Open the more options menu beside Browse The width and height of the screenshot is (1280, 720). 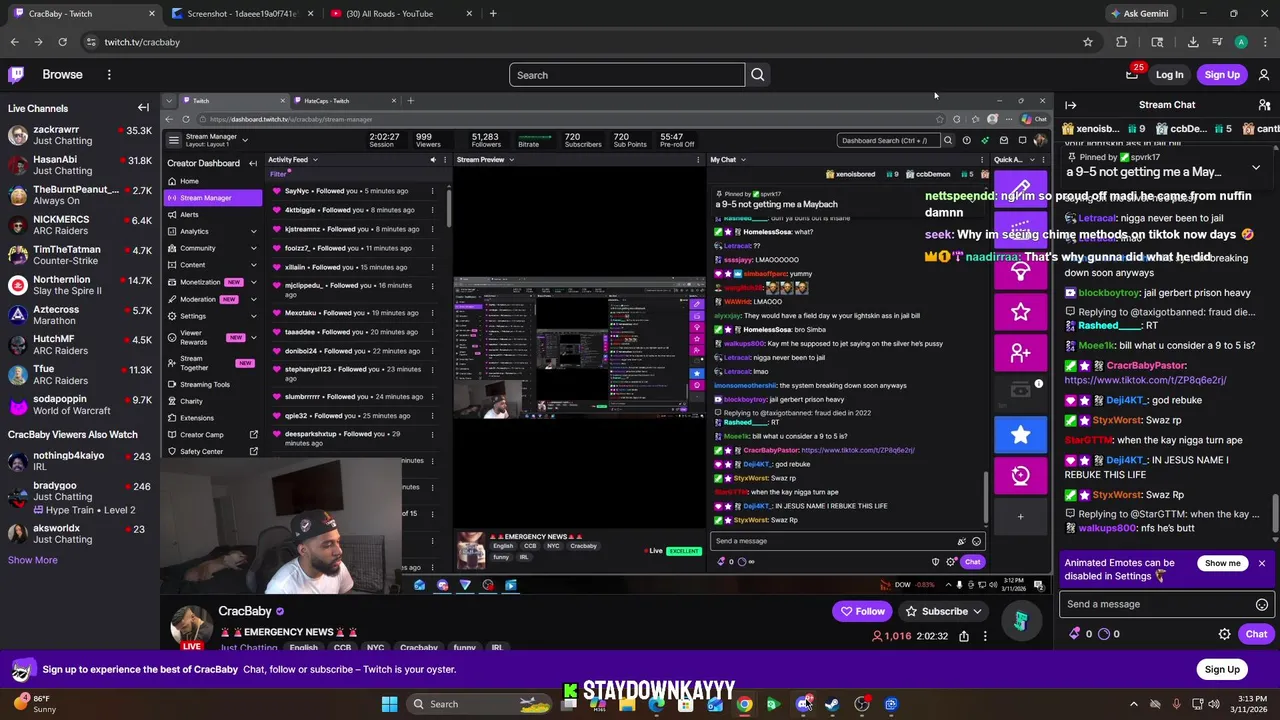[109, 74]
